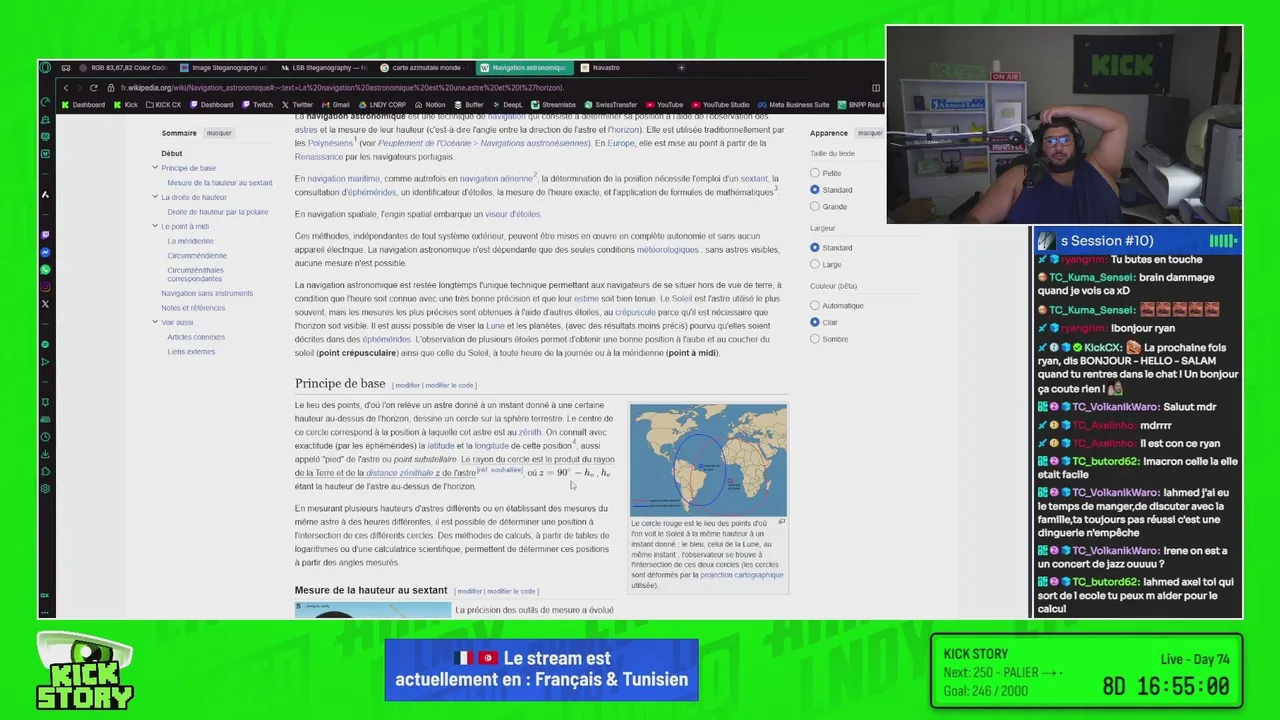Open YouTube Studio bookmark
The height and width of the screenshot is (720, 1280).
click(x=721, y=105)
